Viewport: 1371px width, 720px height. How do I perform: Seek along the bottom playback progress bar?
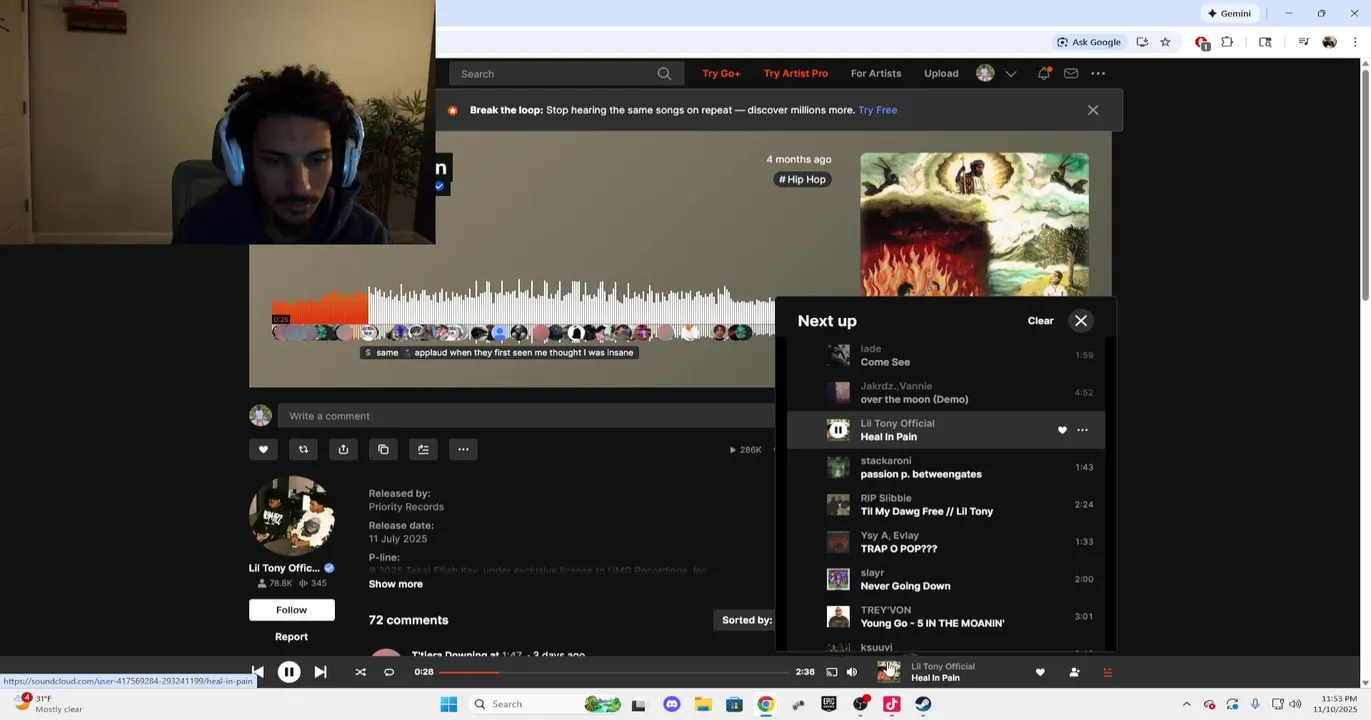[x=613, y=672]
